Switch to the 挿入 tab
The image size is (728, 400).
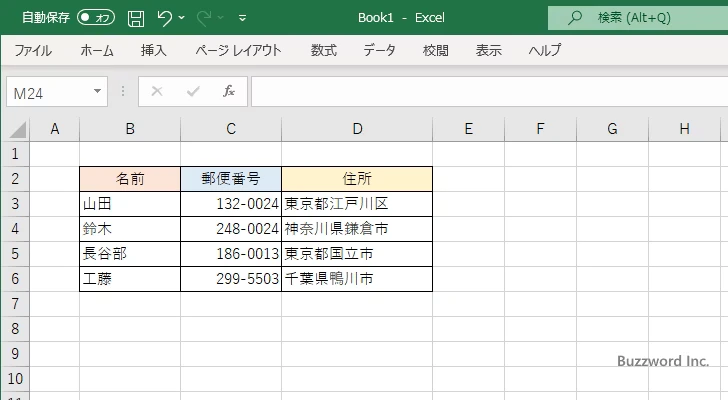(154, 50)
